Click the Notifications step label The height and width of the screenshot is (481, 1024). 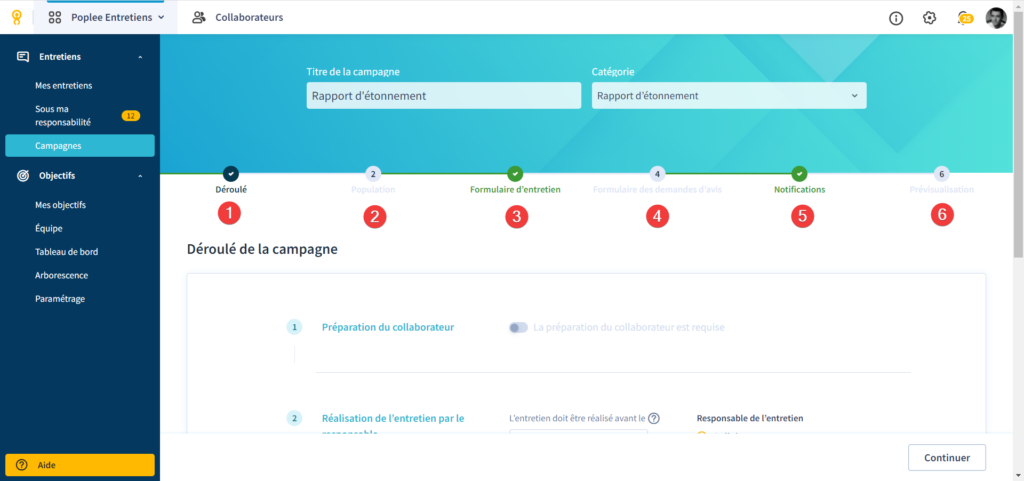point(799,190)
